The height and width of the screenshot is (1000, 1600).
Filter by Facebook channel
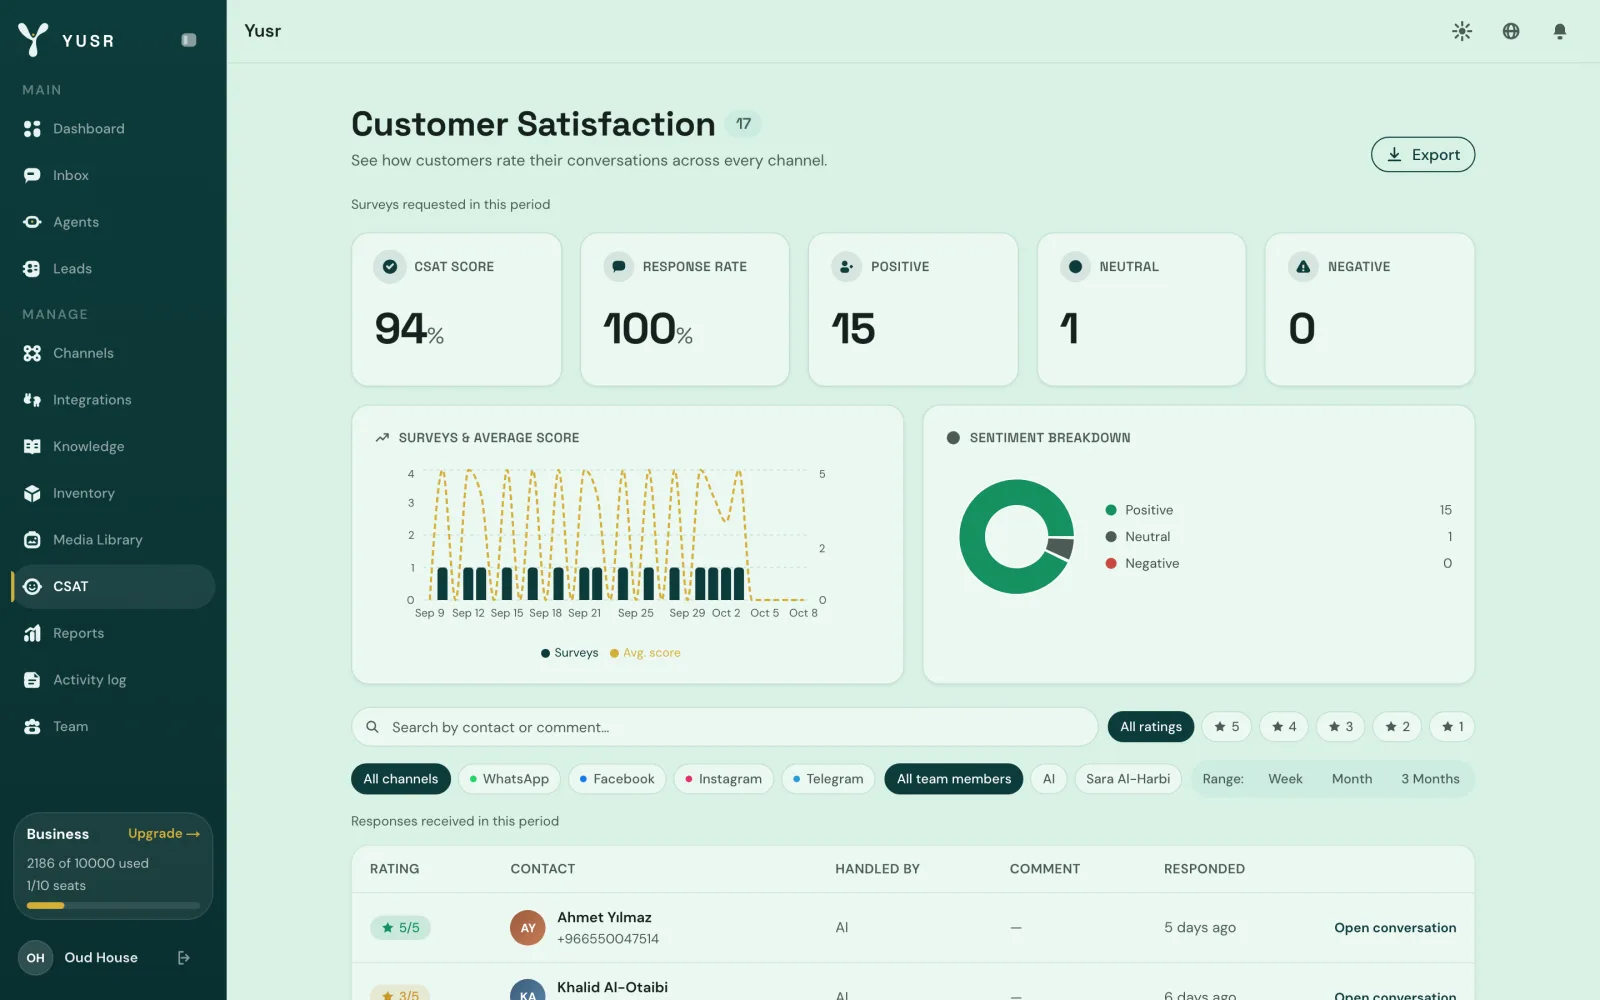pyautogui.click(x=617, y=779)
